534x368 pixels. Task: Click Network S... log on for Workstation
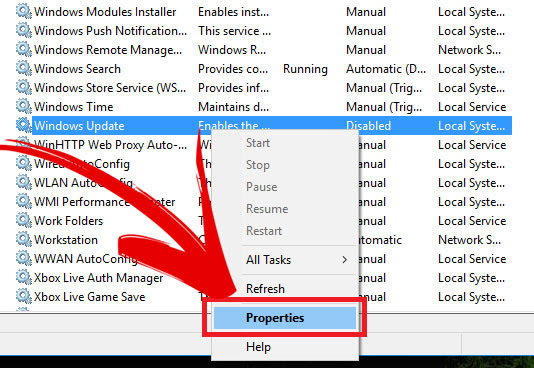[x=470, y=240]
